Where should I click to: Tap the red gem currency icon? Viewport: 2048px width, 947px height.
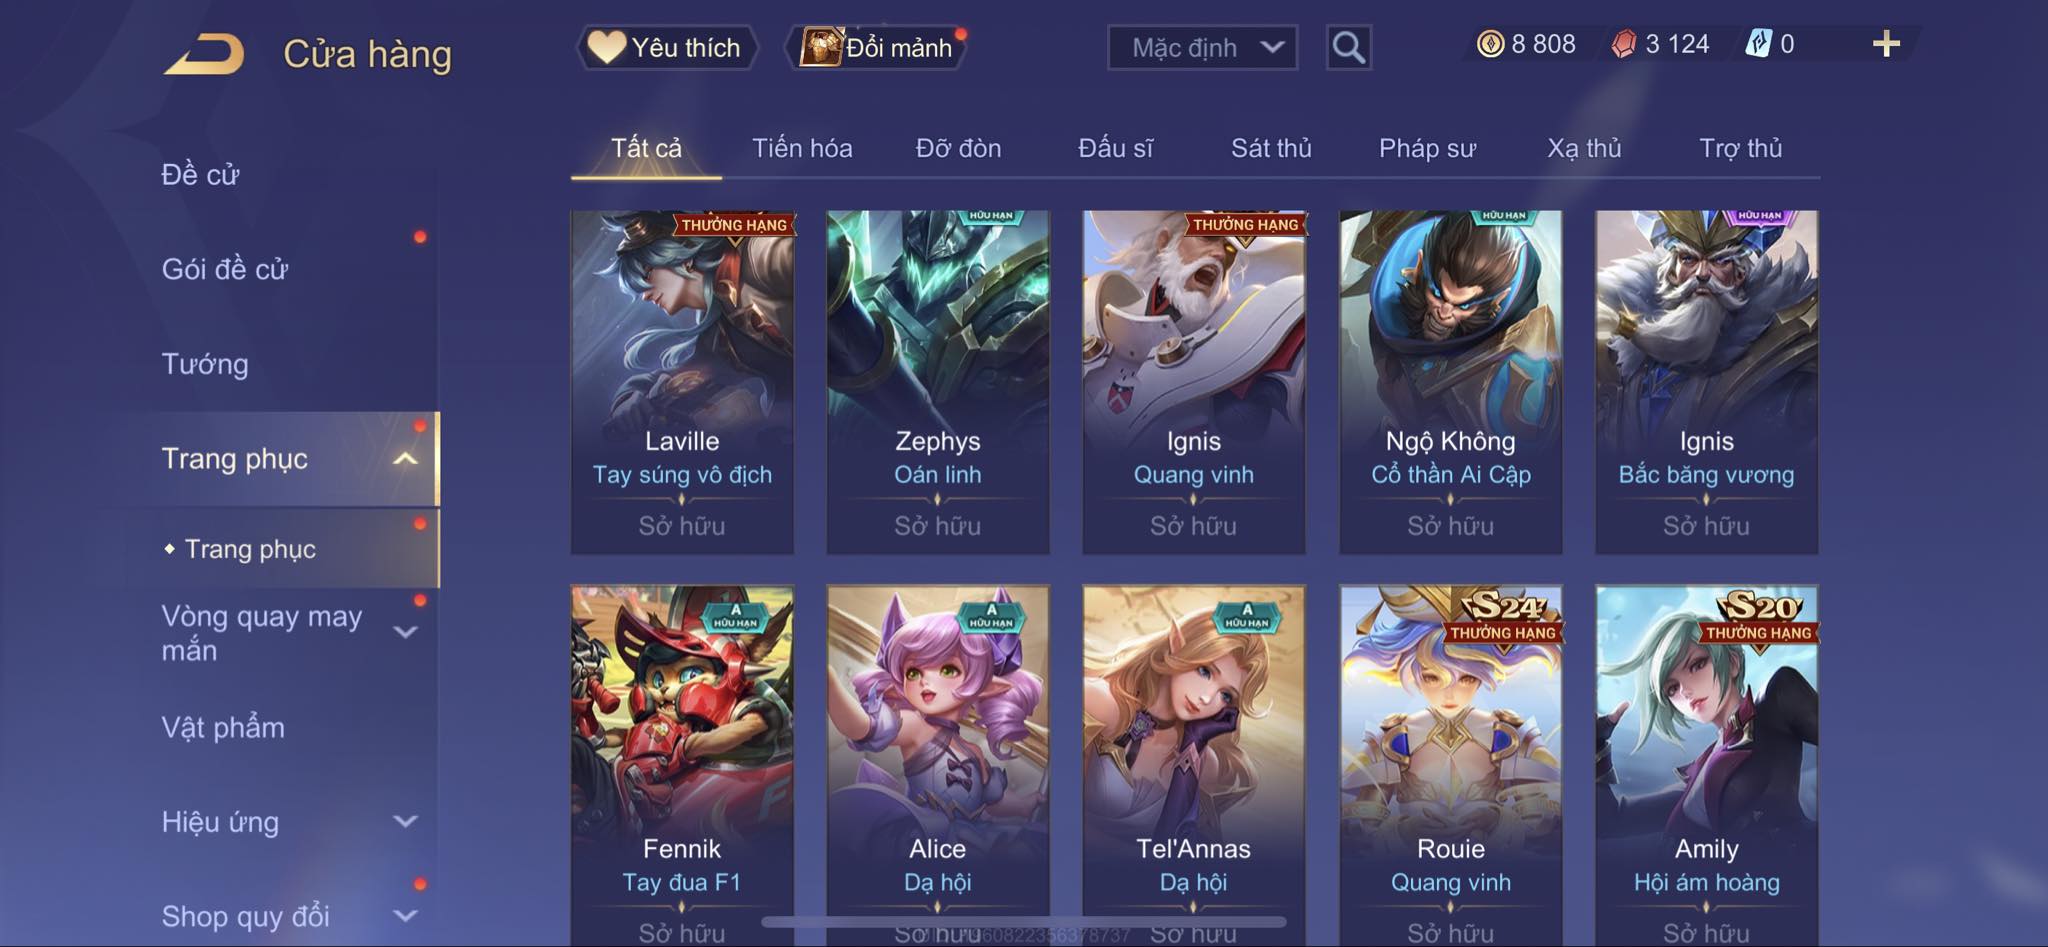[x=1624, y=44]
